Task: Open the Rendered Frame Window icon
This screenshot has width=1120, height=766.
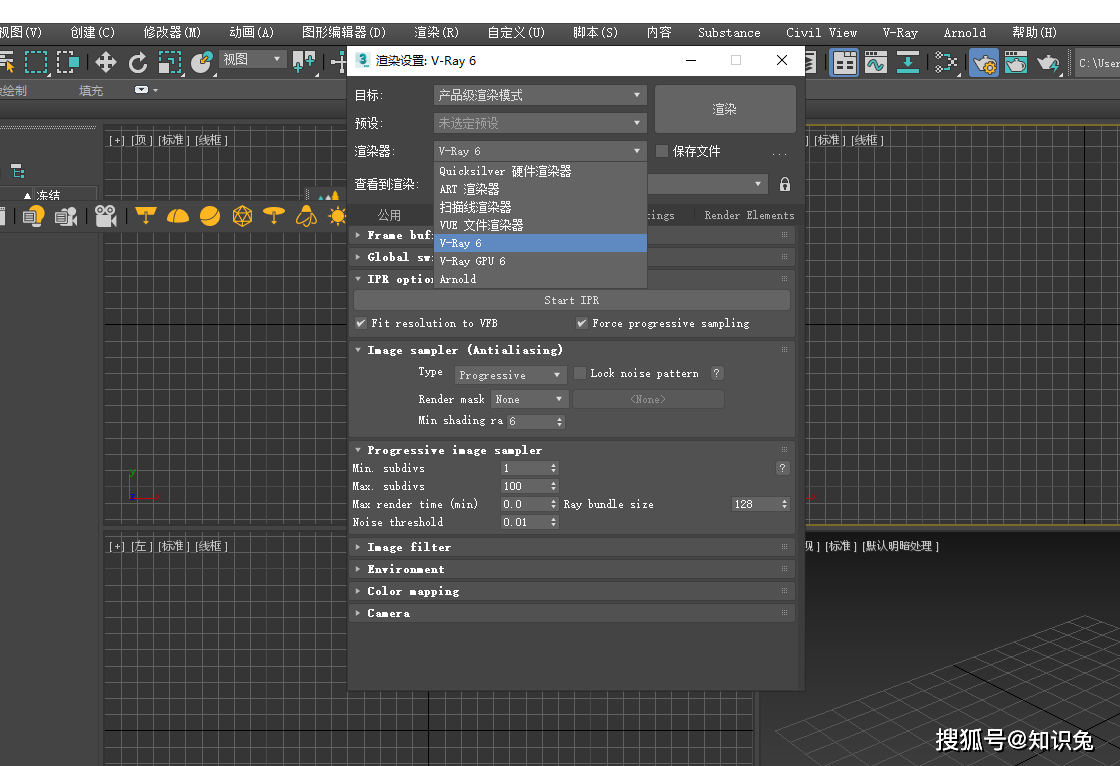Action: tap(1016, 64)
